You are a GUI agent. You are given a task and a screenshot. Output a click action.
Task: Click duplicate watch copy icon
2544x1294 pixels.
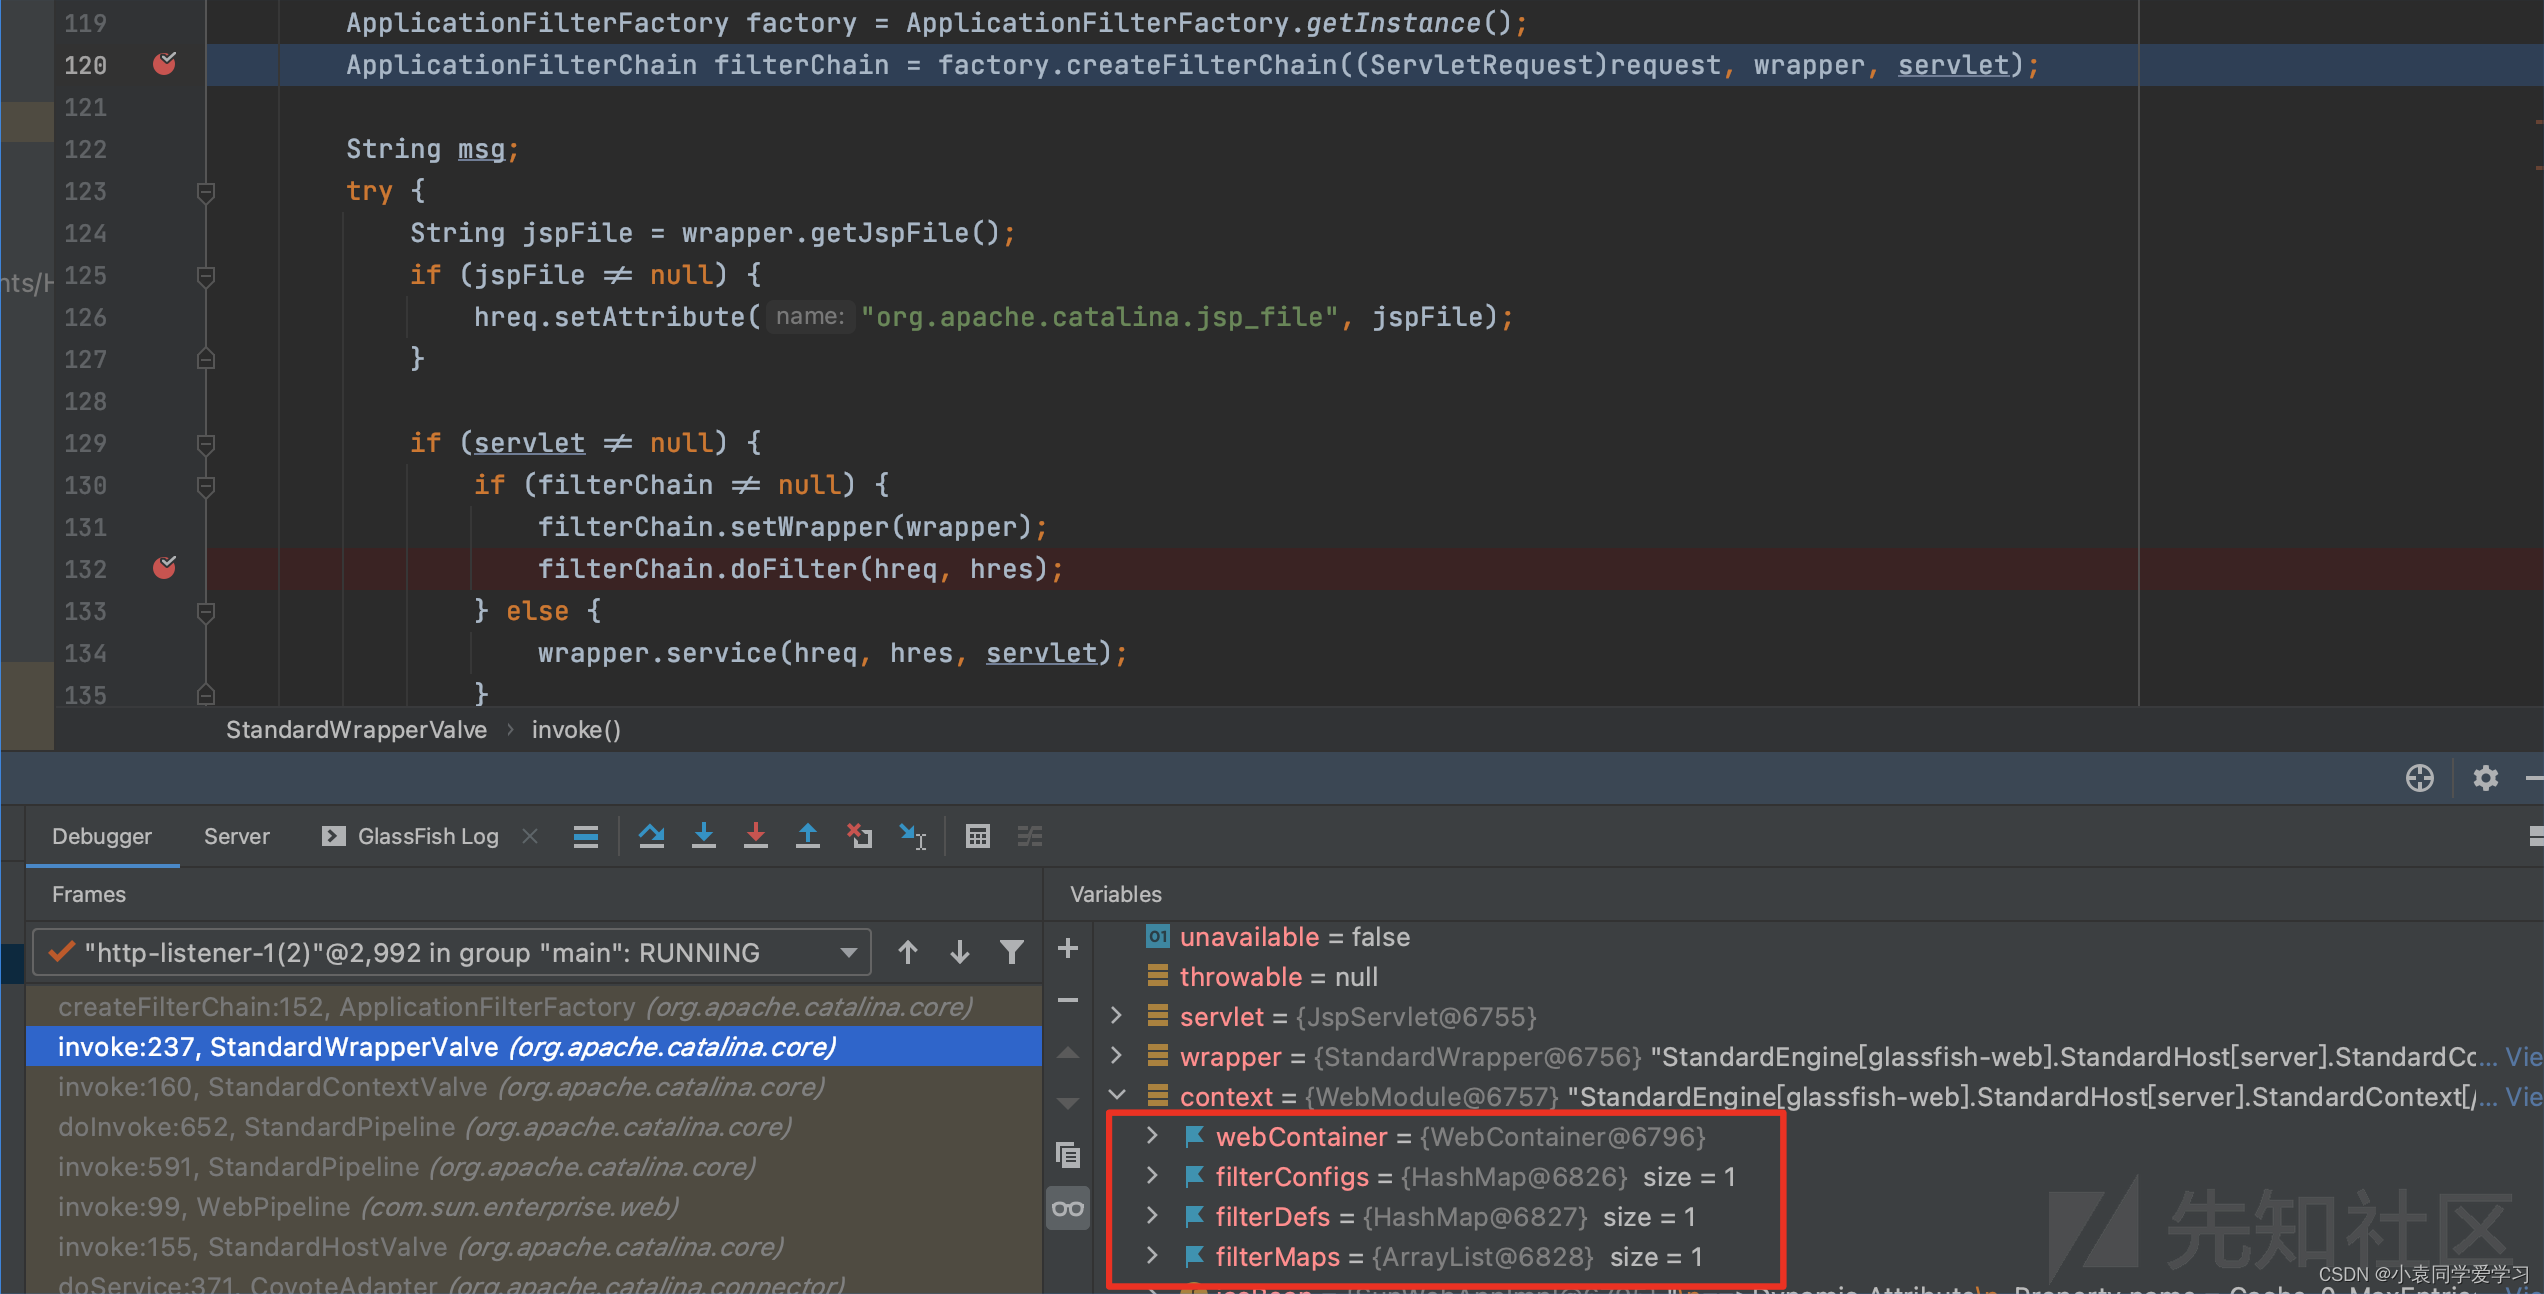(1068, 1155)
